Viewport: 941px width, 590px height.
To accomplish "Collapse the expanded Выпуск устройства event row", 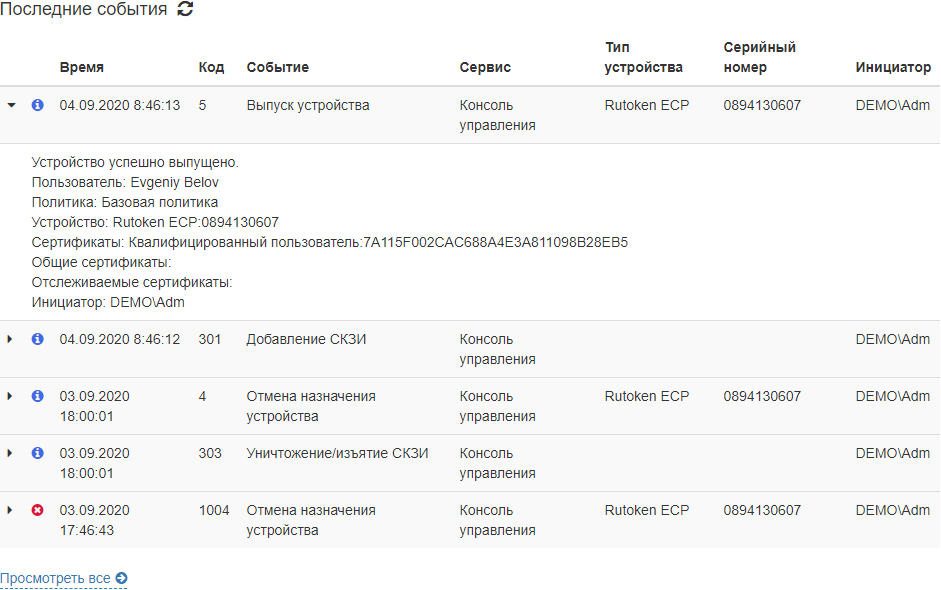I will (12, 105).
